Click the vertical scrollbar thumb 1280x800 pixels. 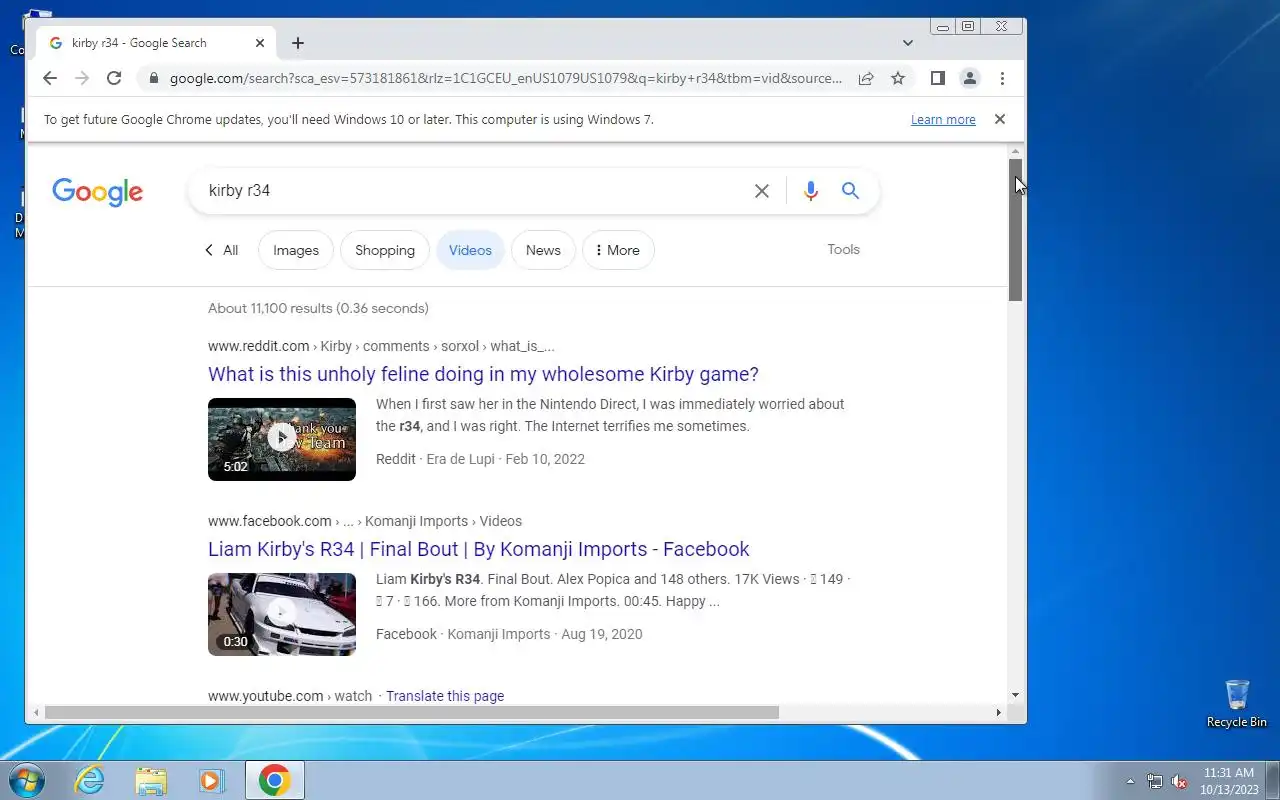point(1015,230)
